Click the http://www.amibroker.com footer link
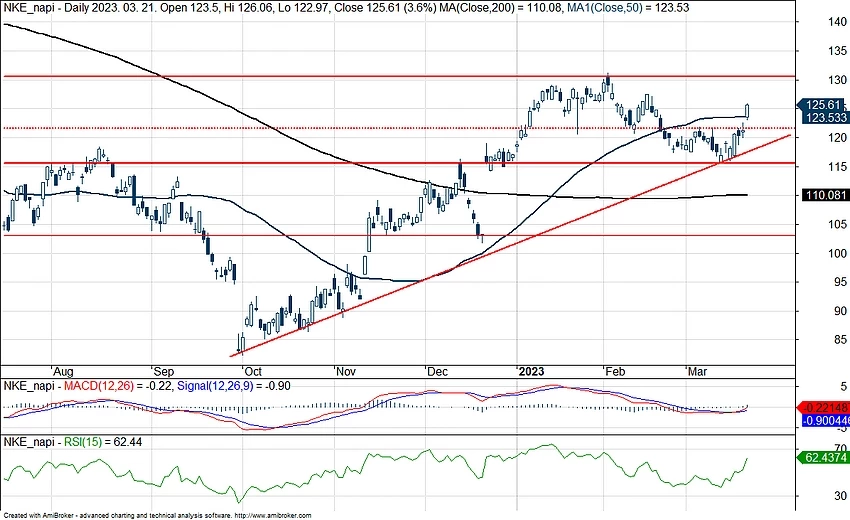Screen dimensions: 850x520 pos(274,516)
